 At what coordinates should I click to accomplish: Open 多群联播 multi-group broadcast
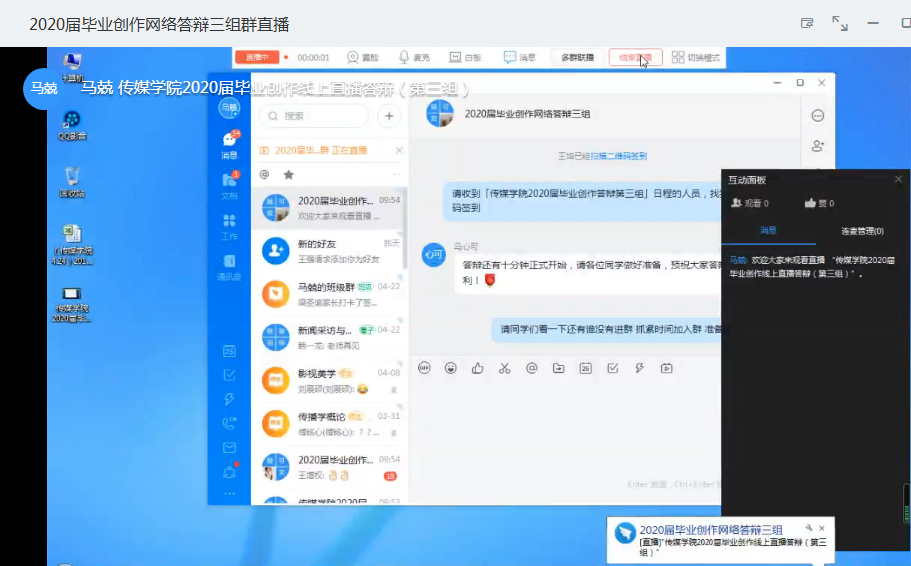pyautogui.click(x=577, y=58)
